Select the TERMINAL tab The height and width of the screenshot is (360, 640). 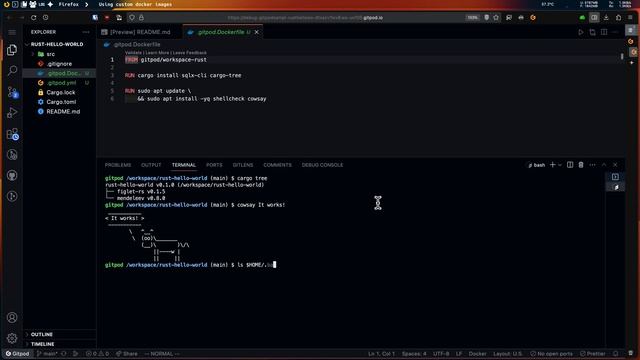(184, 165)
